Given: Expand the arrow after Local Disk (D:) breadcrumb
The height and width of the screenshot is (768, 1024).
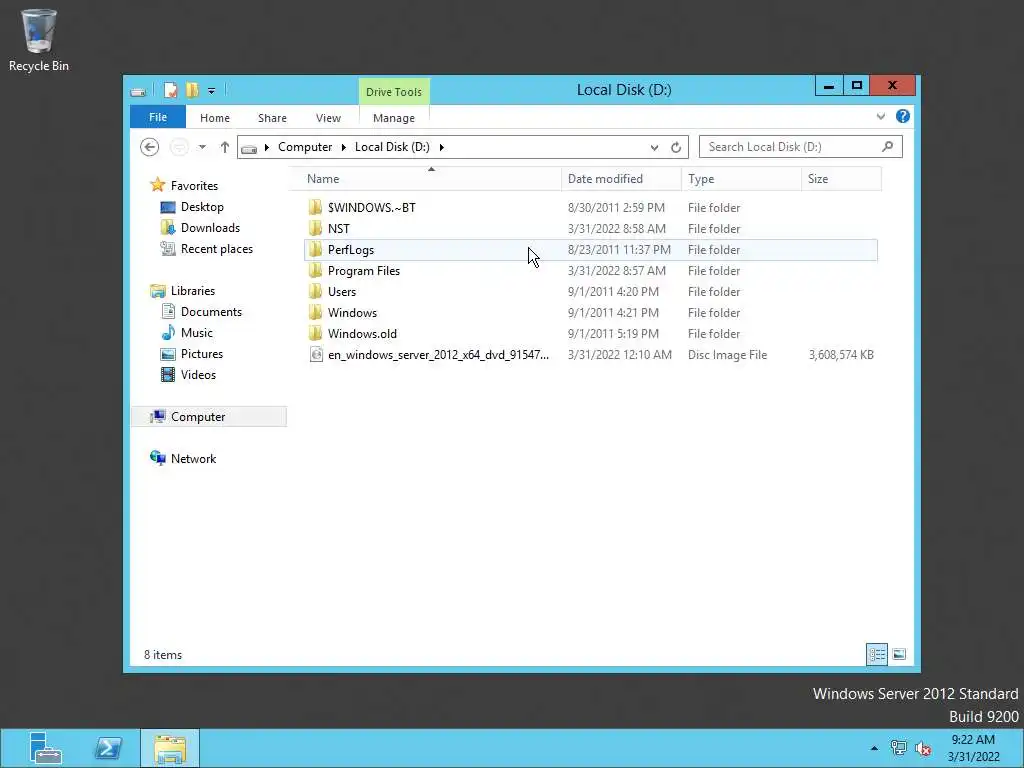Looking at the screenshot, I should coord(442,148).
